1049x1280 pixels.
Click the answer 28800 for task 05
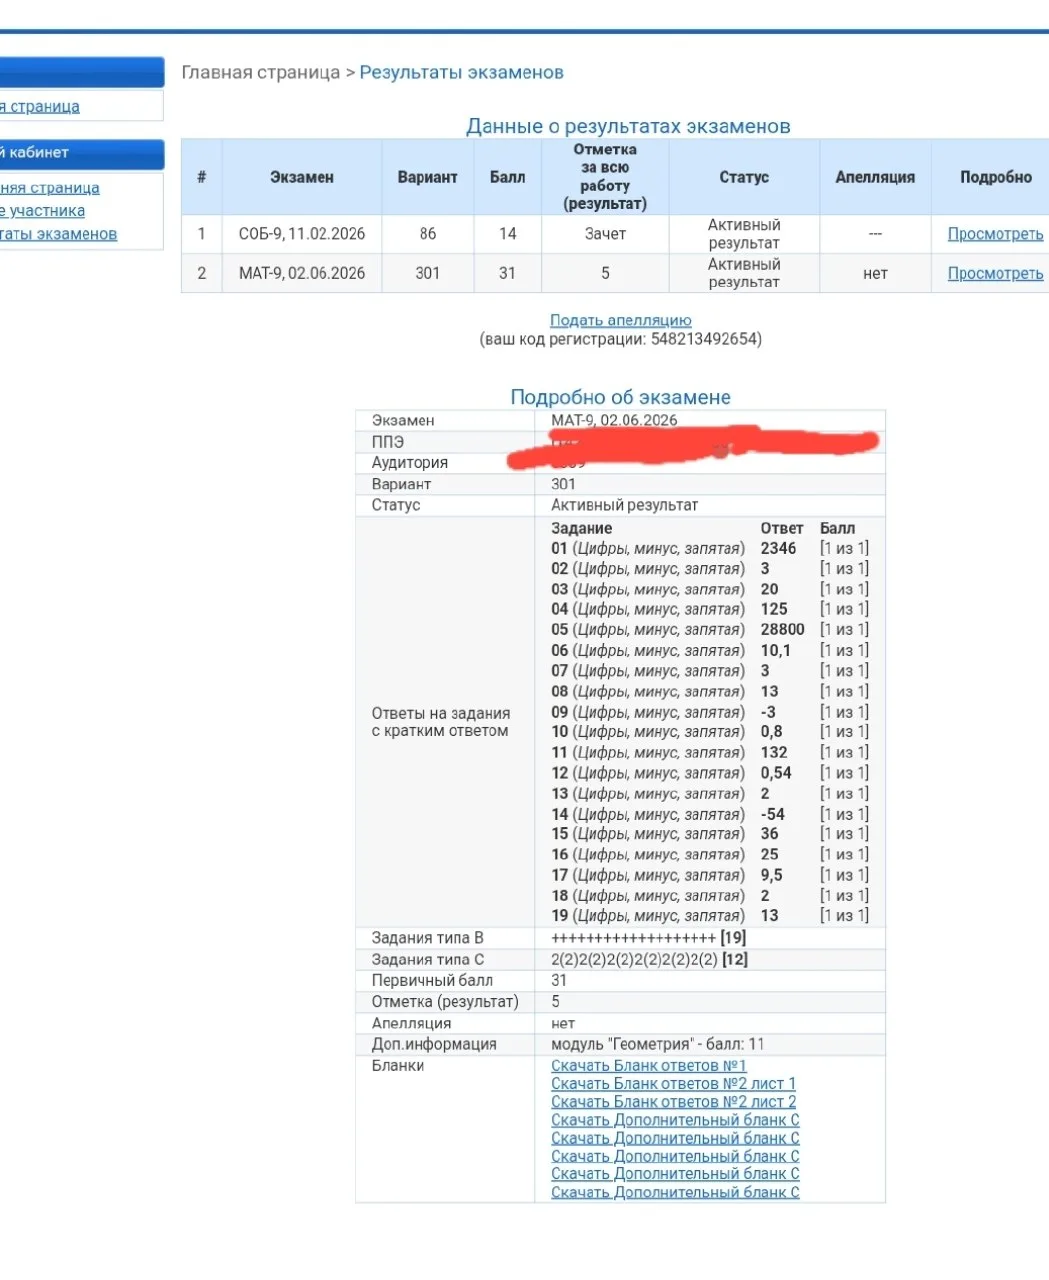pyautogui.click(x=782, y=630)
